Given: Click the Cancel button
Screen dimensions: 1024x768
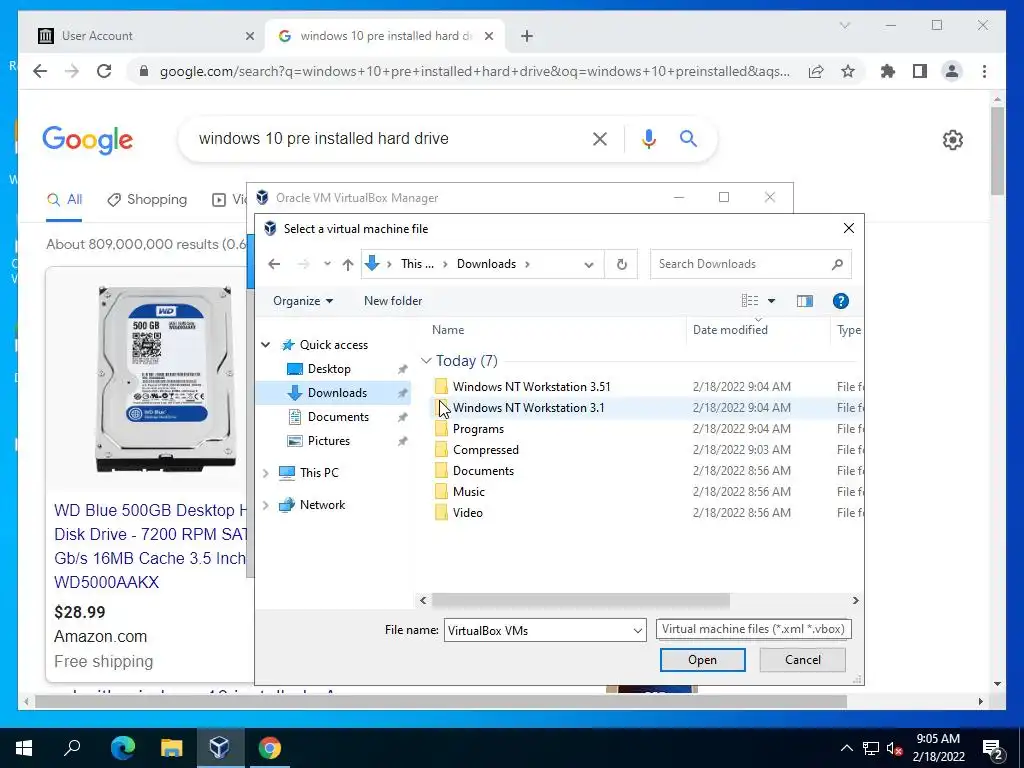Looking at the screenshot, I should tap(803, 660).
